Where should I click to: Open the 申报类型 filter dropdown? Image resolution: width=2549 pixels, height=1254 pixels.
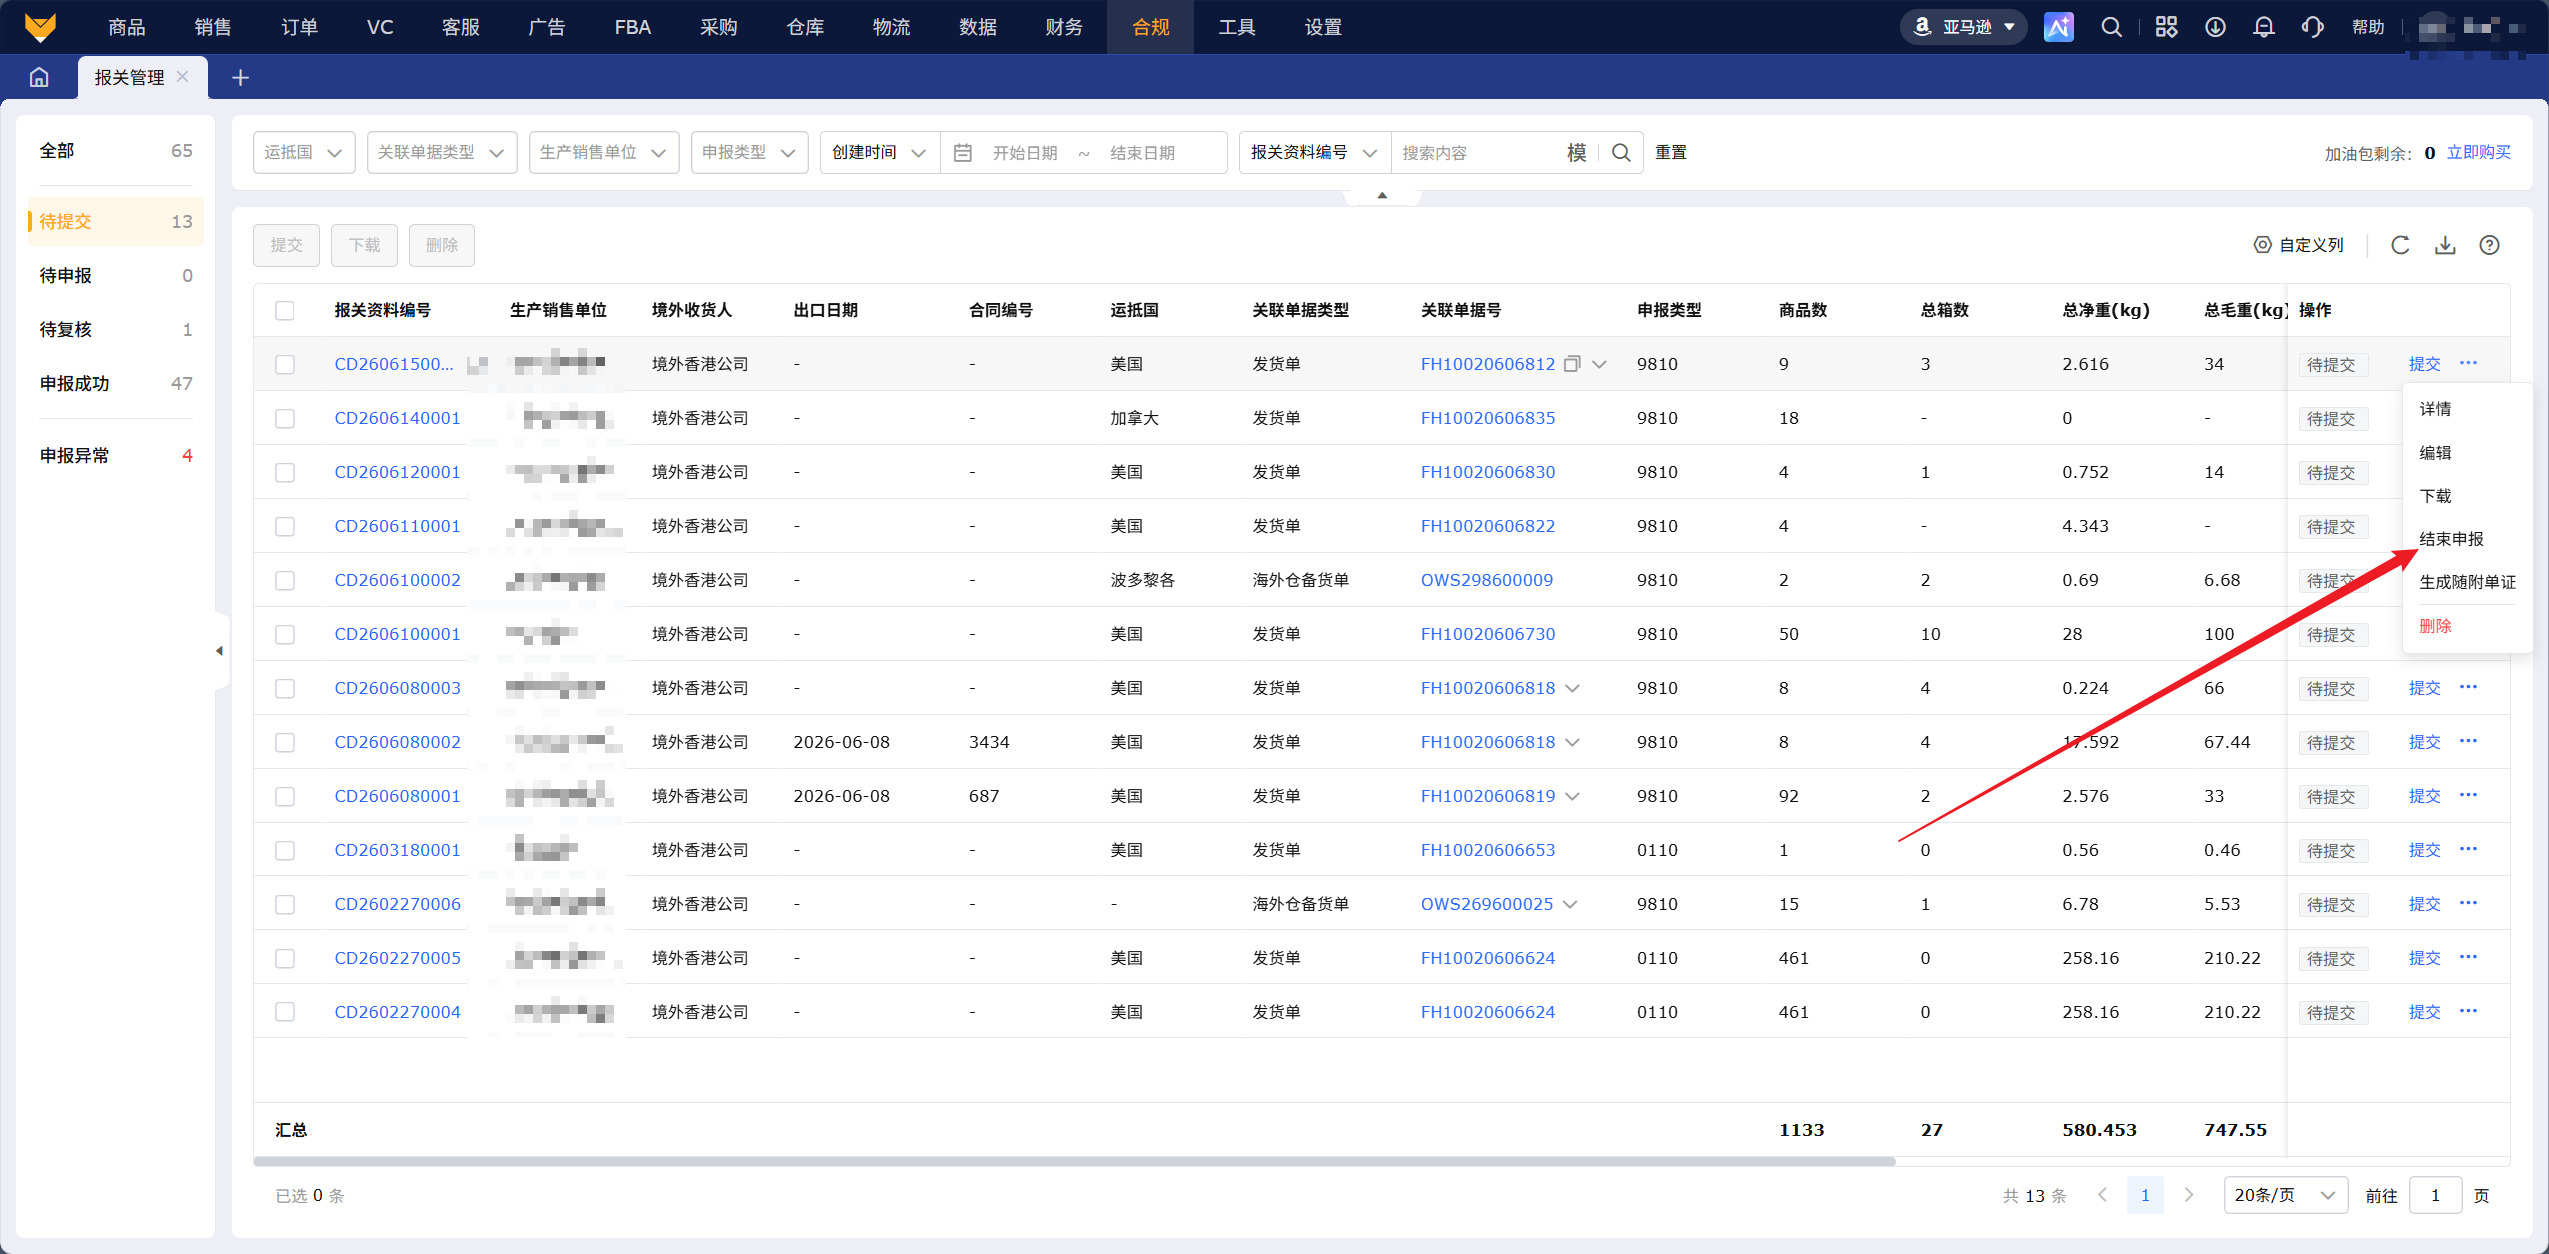(x=749, y=152)
